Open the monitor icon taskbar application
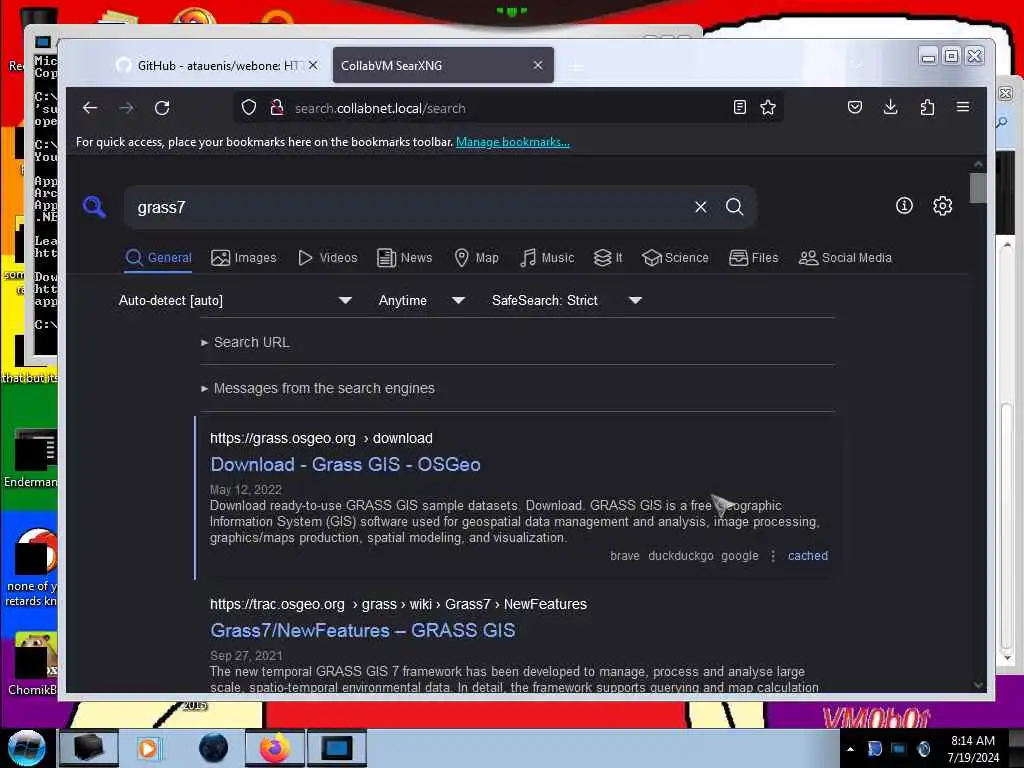The height and width of the screenshot is (768, 1024). click(x=337, y=748)
